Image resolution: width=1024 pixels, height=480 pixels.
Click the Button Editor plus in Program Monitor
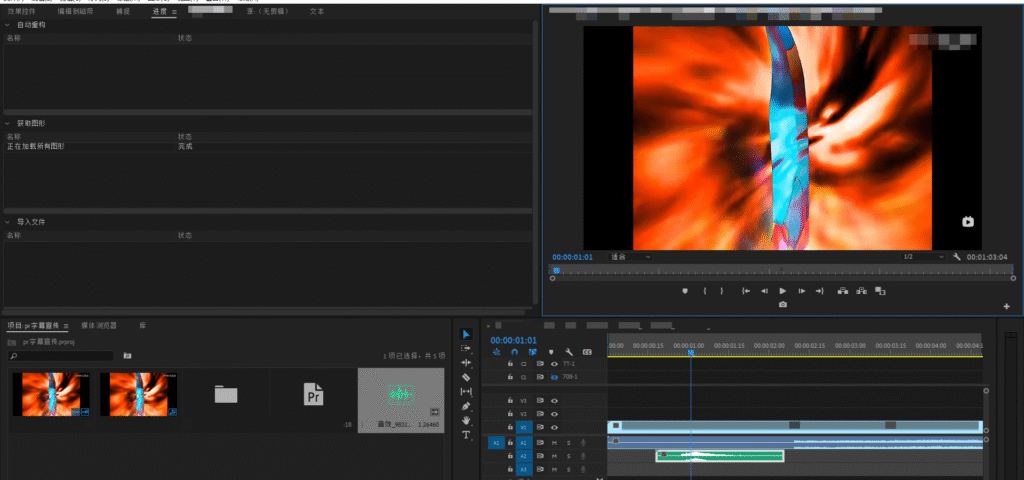1006,305
